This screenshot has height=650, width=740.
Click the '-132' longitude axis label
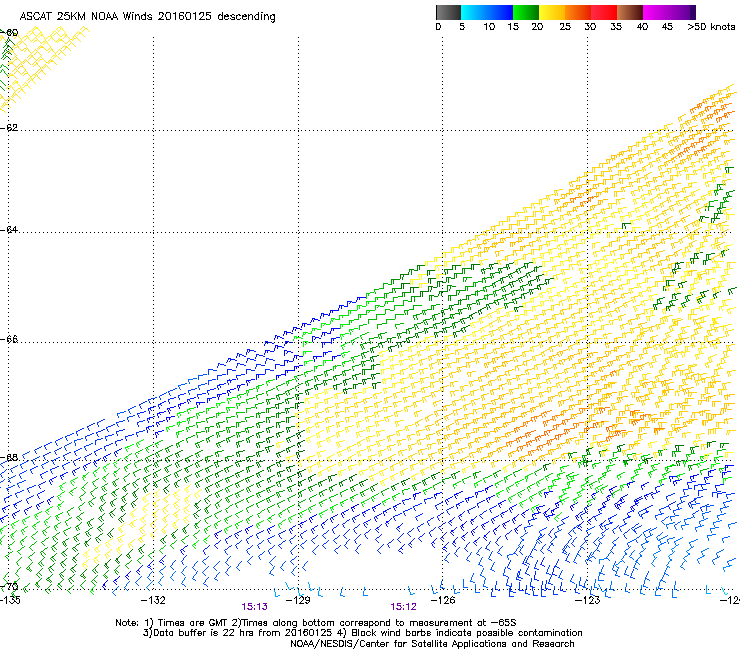[x=153, y=600]
